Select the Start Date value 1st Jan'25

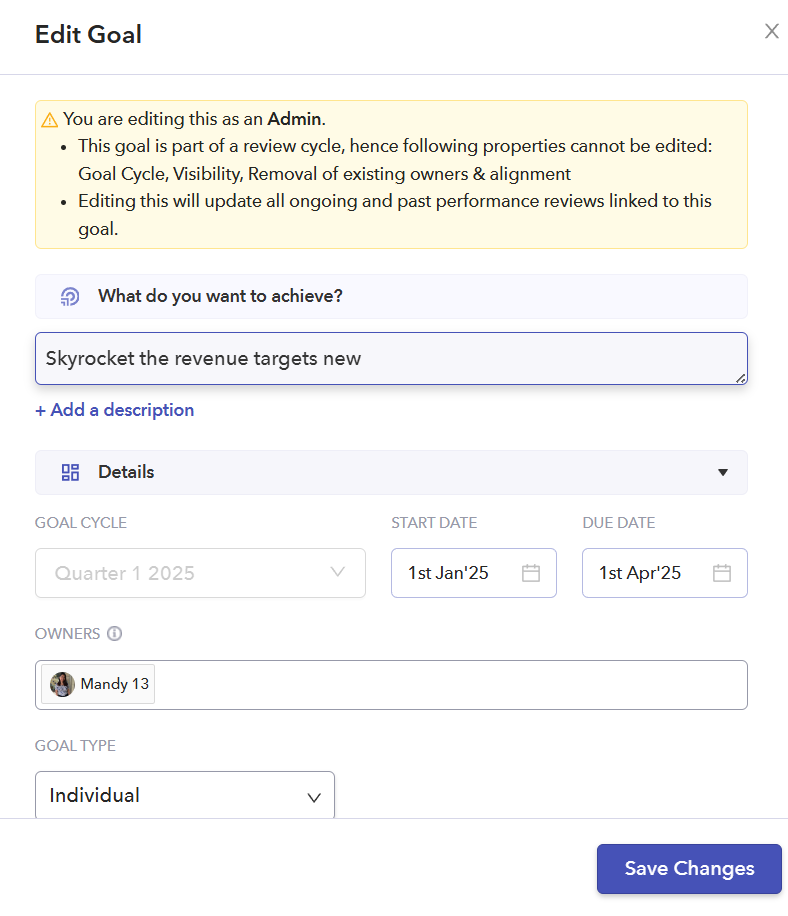[x=448, y=573]
